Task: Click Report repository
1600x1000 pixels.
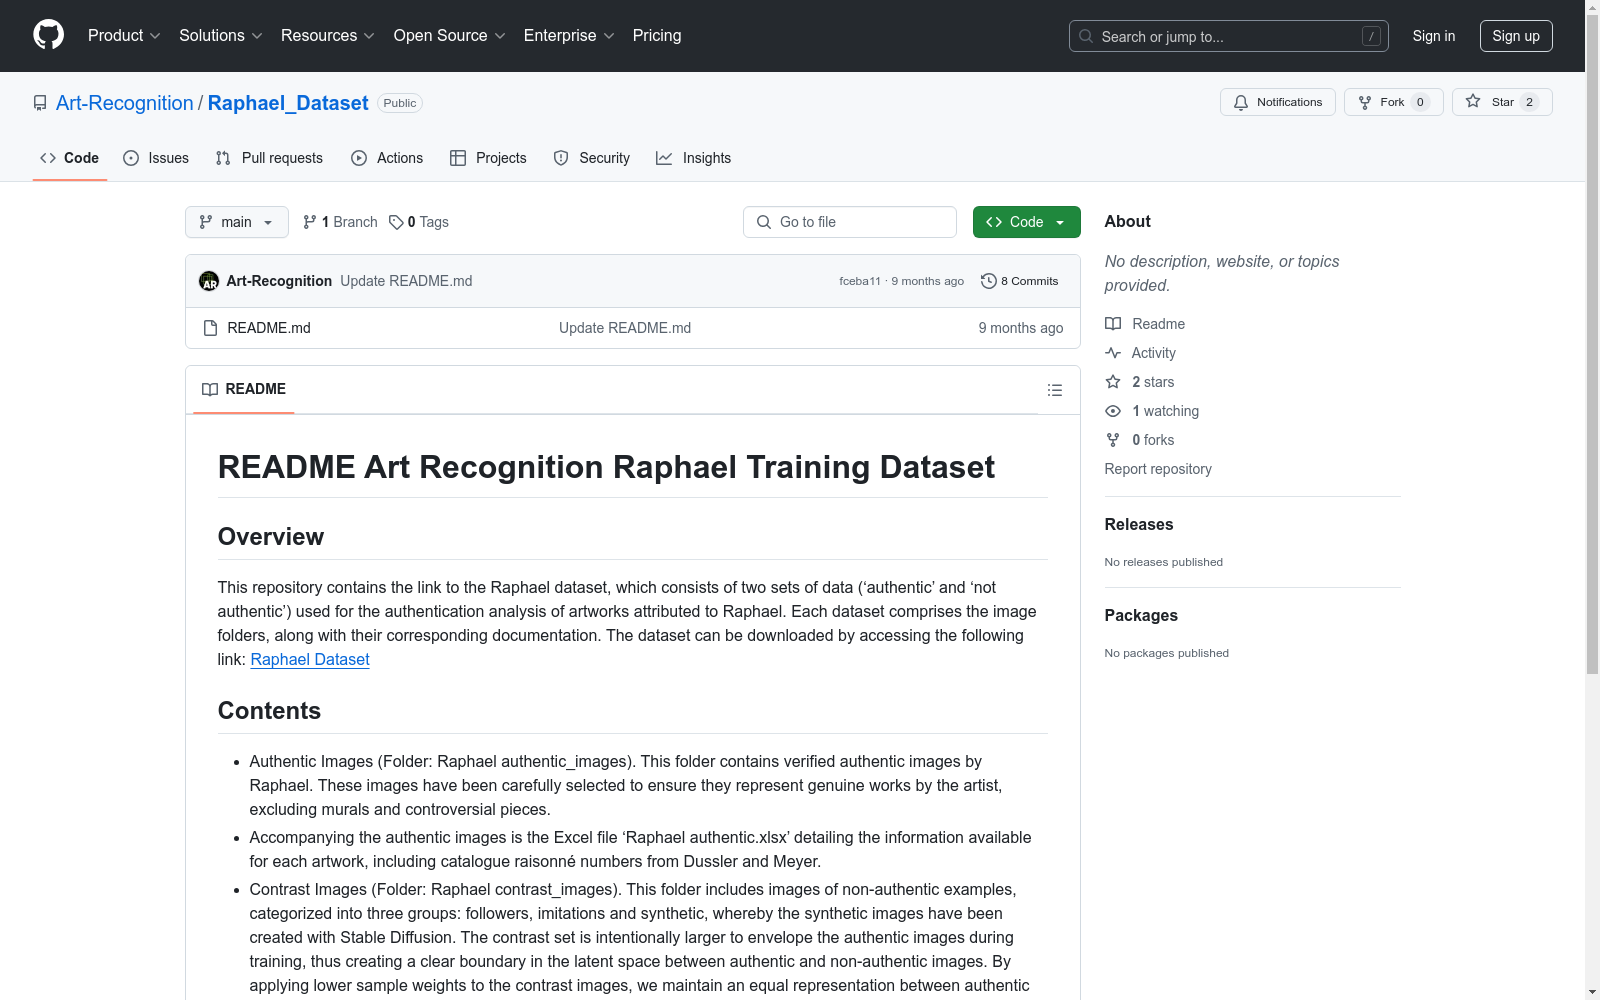Action: point(1158,469)
